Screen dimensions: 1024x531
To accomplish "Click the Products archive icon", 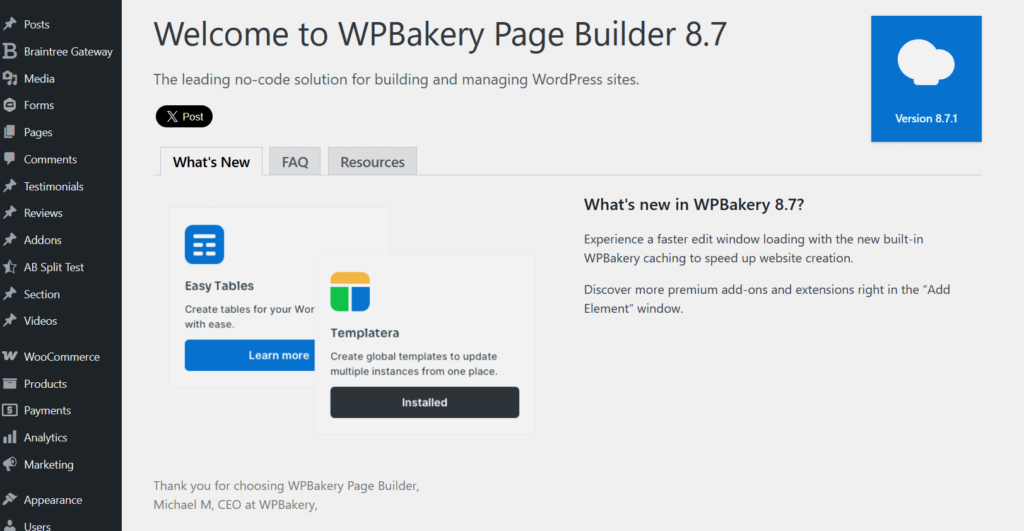I will [x=10, y=383].
